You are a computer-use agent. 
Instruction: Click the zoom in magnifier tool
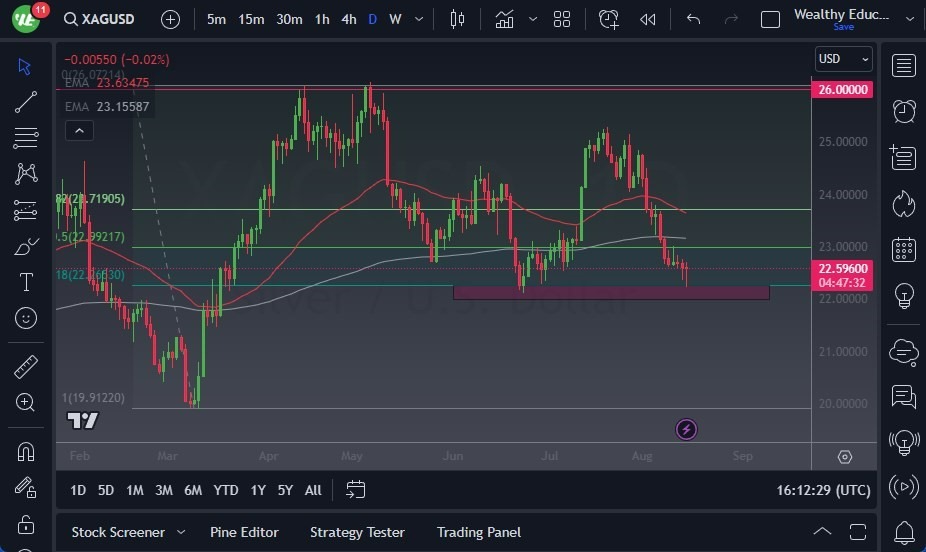[26, 402]
